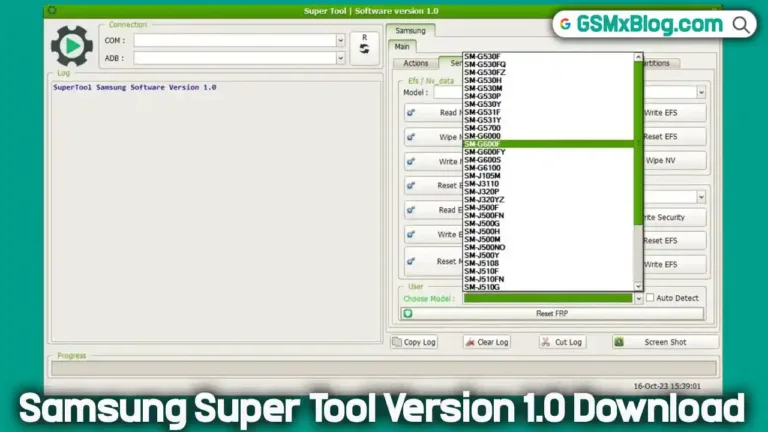Switch to the Samsung tab

410,30
